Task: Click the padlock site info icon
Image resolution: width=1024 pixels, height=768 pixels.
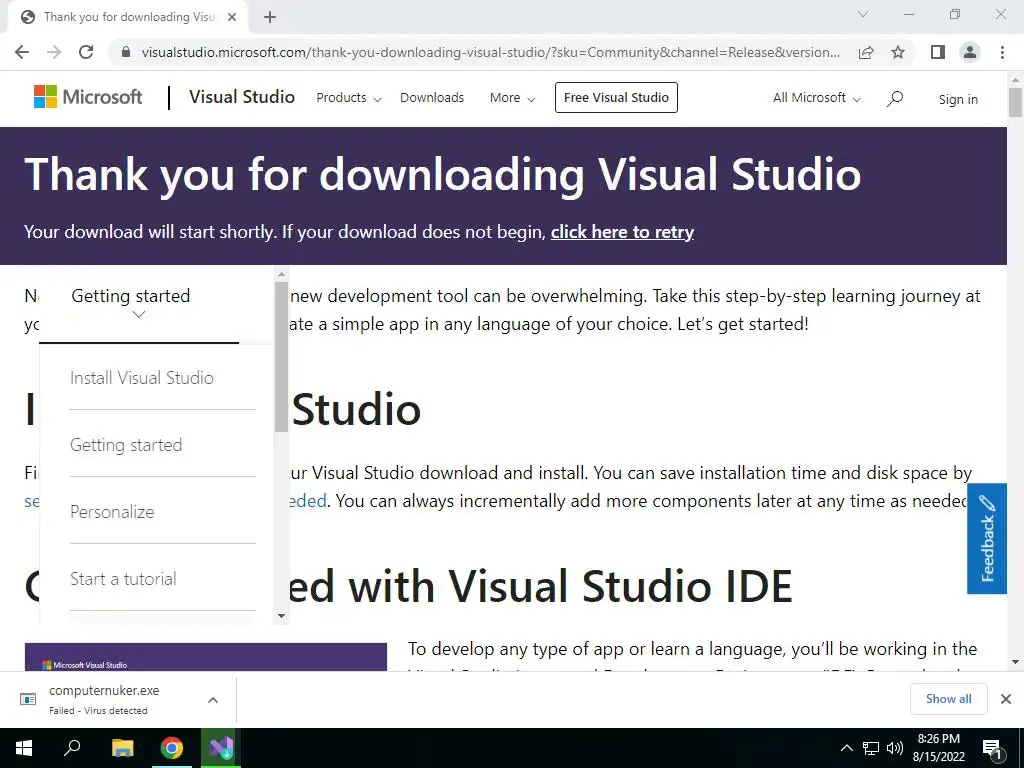Action: (x=126, y=52)
